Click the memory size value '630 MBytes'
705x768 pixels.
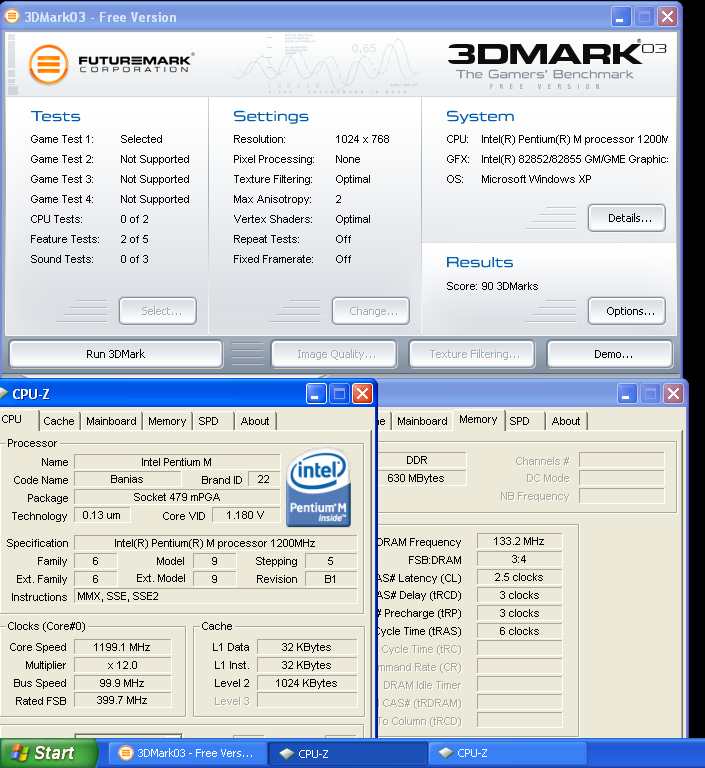point(421,478)
